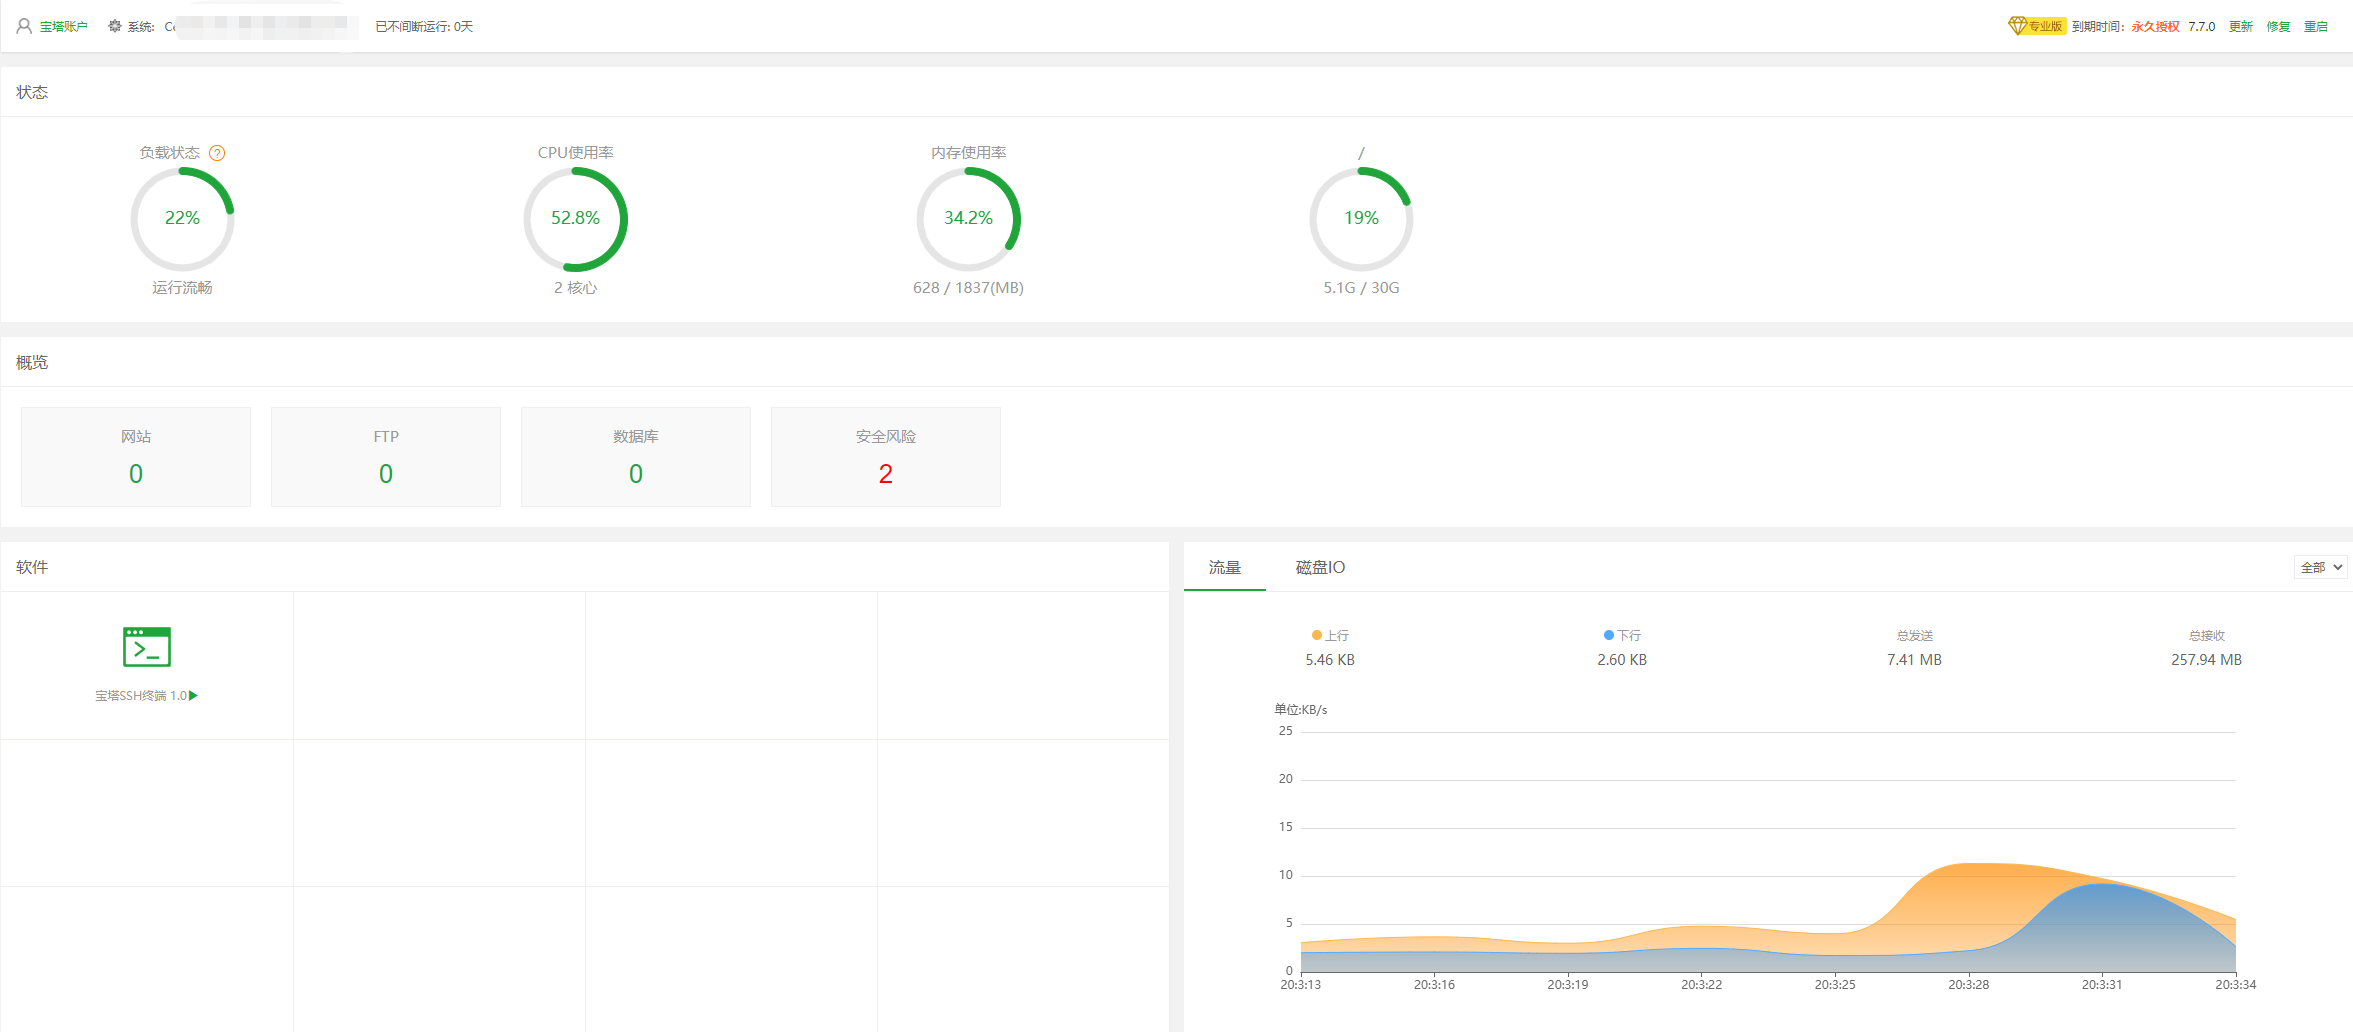
Task: Click the user account icon beside 宝塔账户
Action: [x=22, y=26]
